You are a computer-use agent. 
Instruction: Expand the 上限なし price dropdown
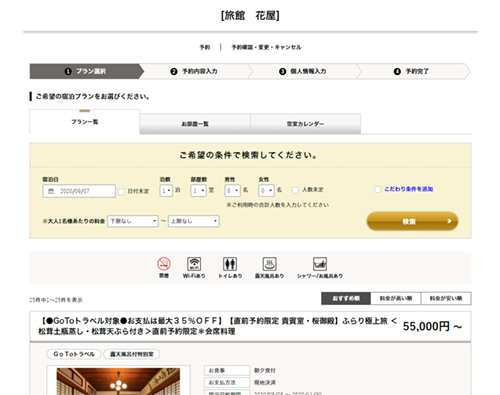(x=194, y=221)
